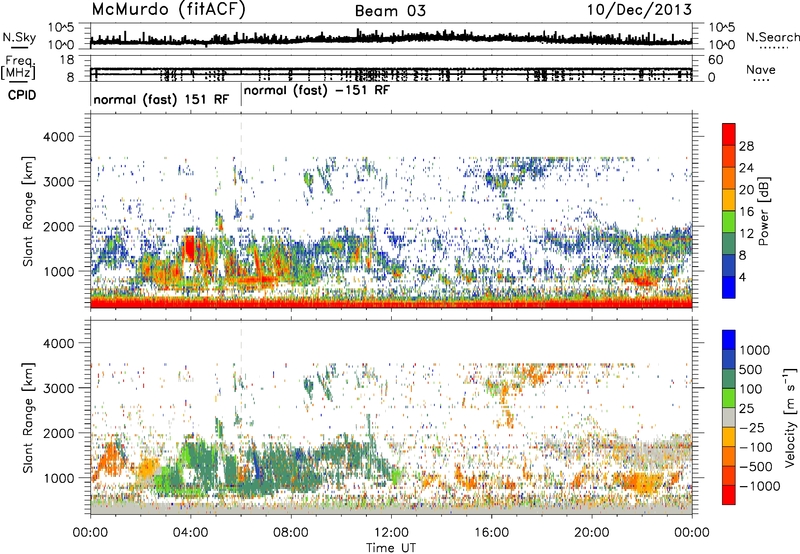Click the '16:00' time axis tick label

point(491,533)
